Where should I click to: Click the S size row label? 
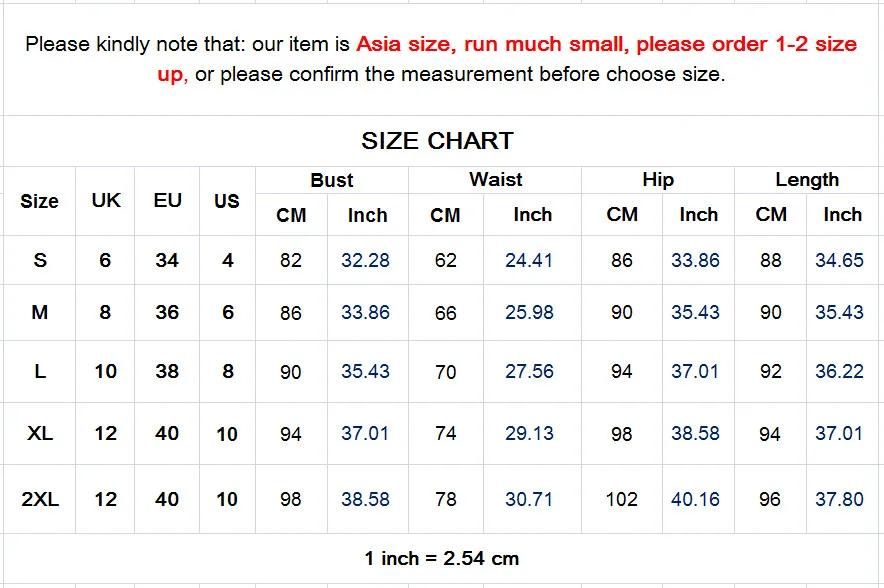pos(40,260)
